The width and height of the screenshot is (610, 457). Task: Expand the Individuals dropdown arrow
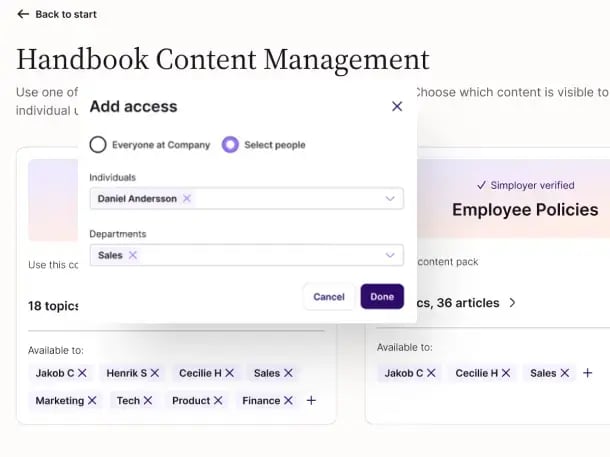pyautogui.click(x=389, y=198)
